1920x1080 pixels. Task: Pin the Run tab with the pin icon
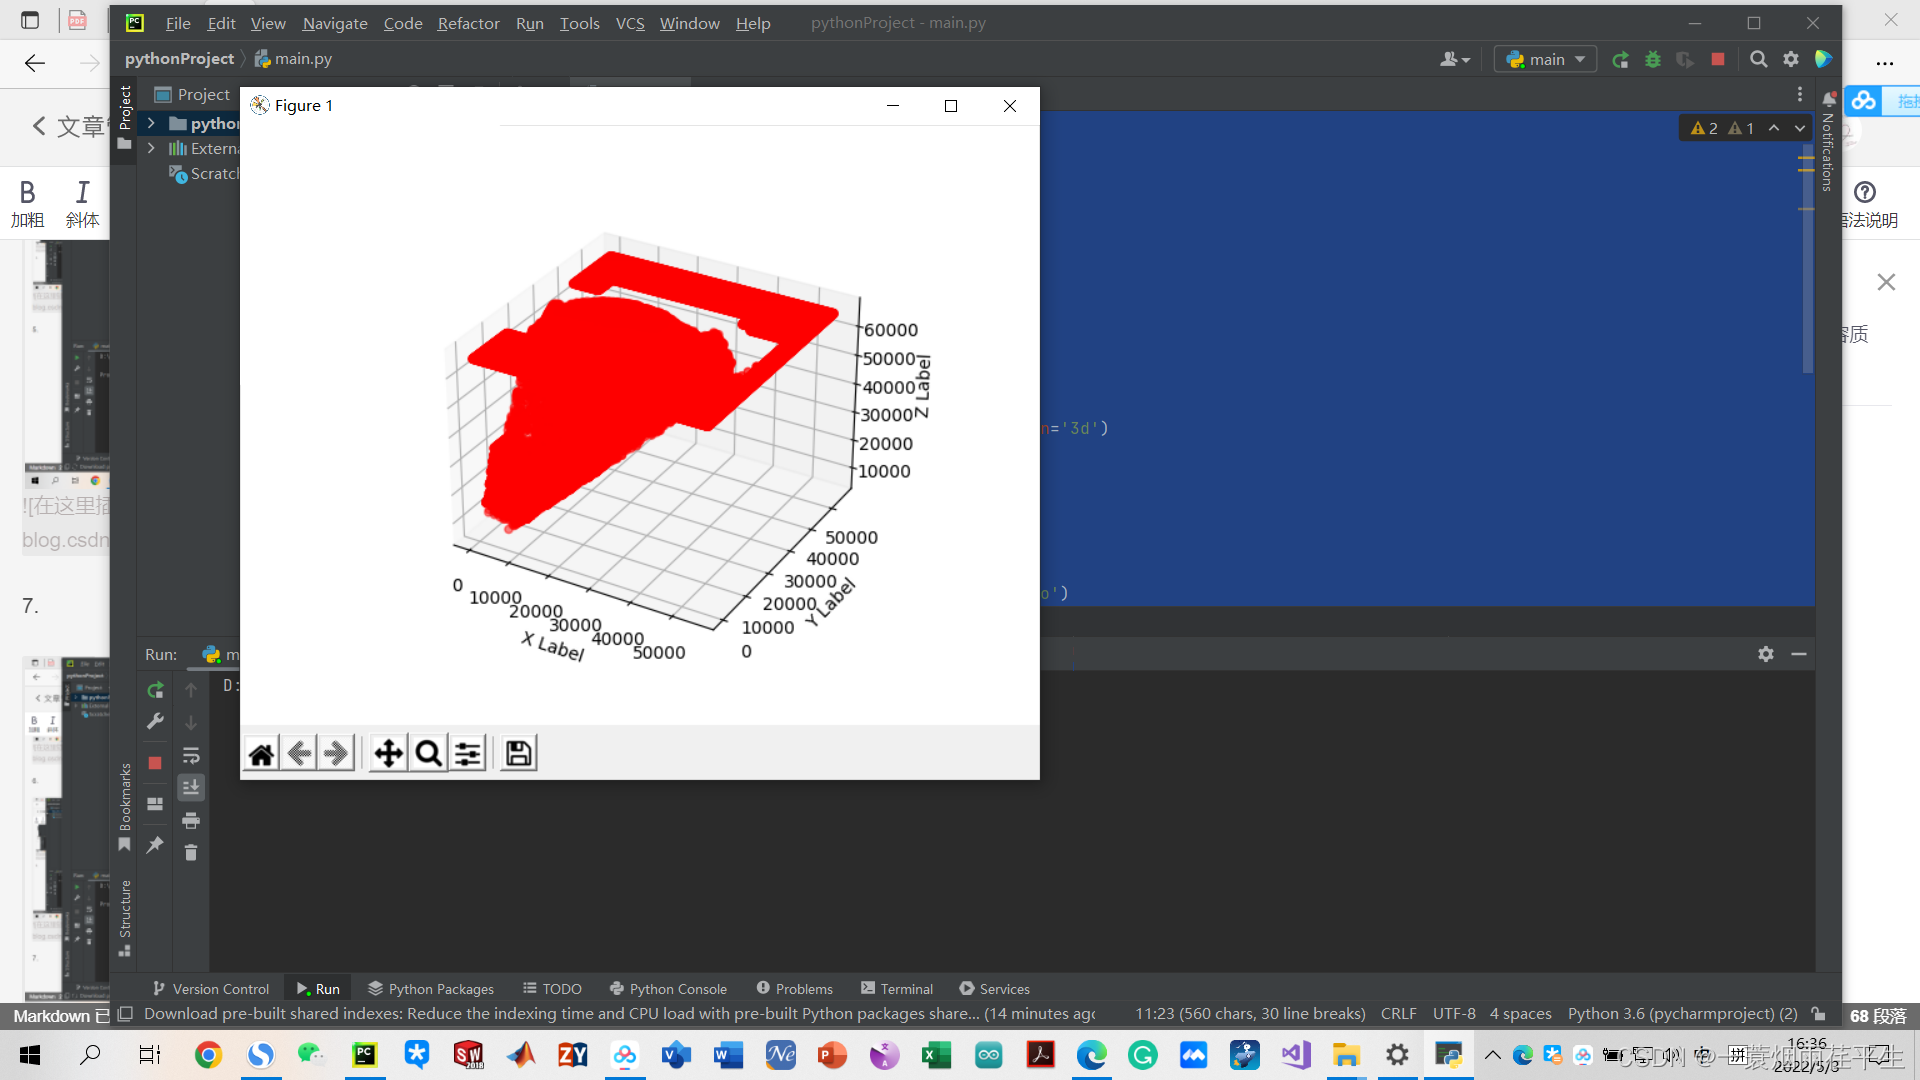(x=155, y=845)
